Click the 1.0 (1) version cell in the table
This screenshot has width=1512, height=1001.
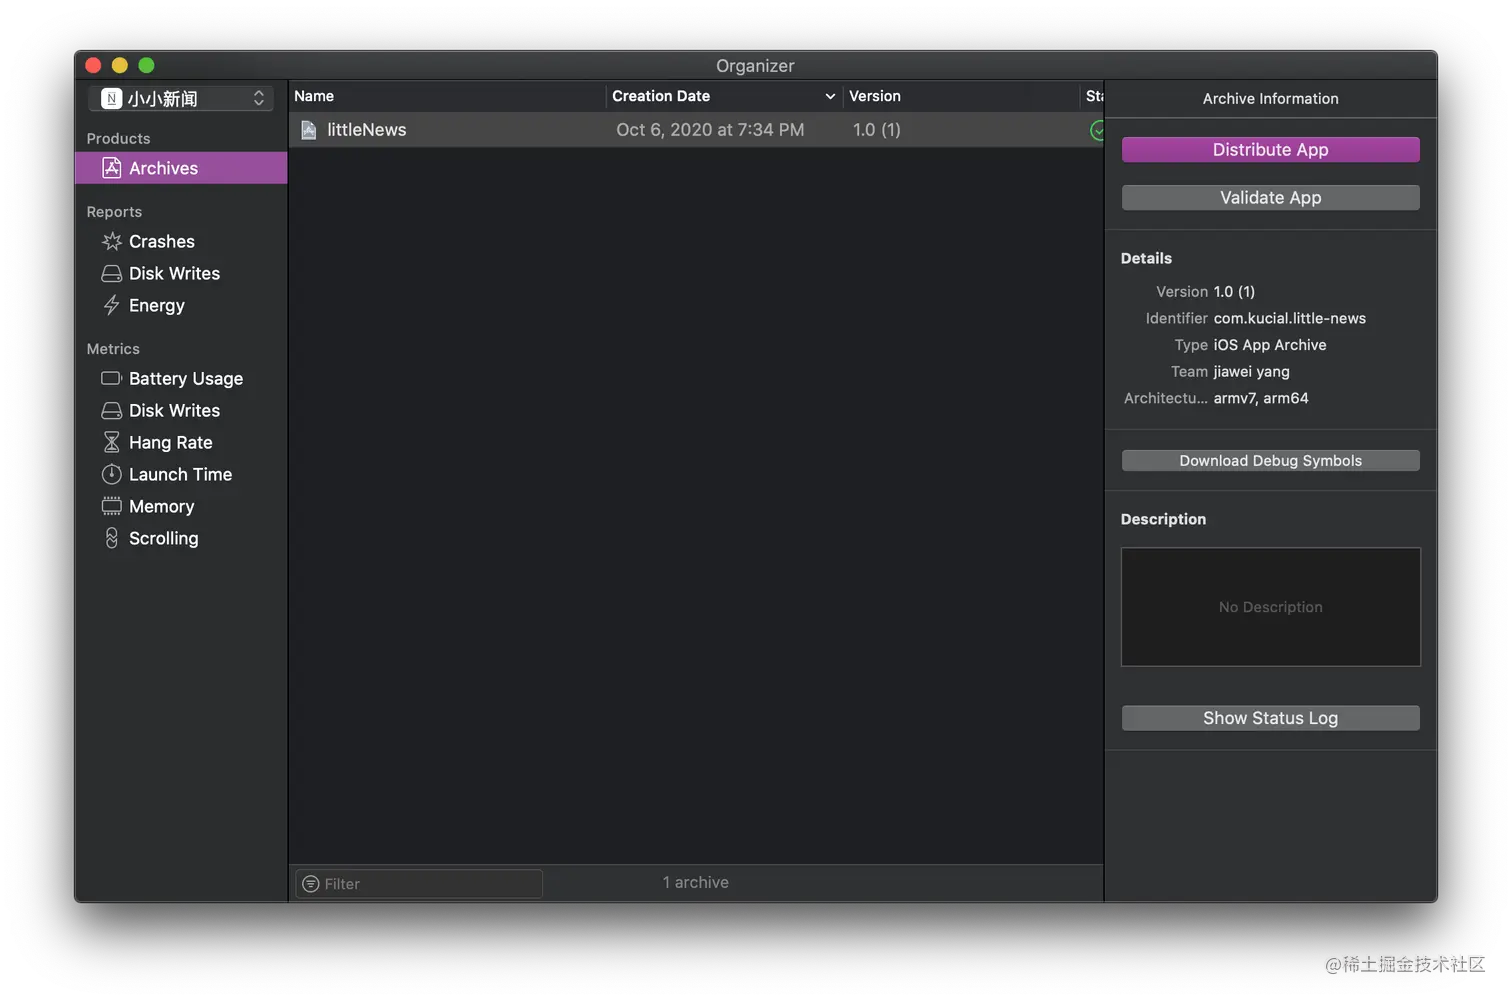[x=877, y=130]
